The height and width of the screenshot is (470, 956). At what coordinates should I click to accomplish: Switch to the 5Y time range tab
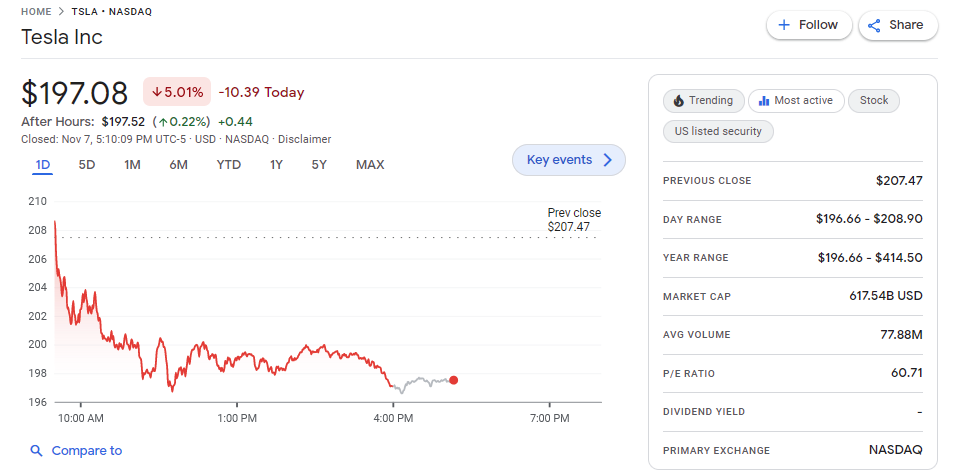coord(319,165)
